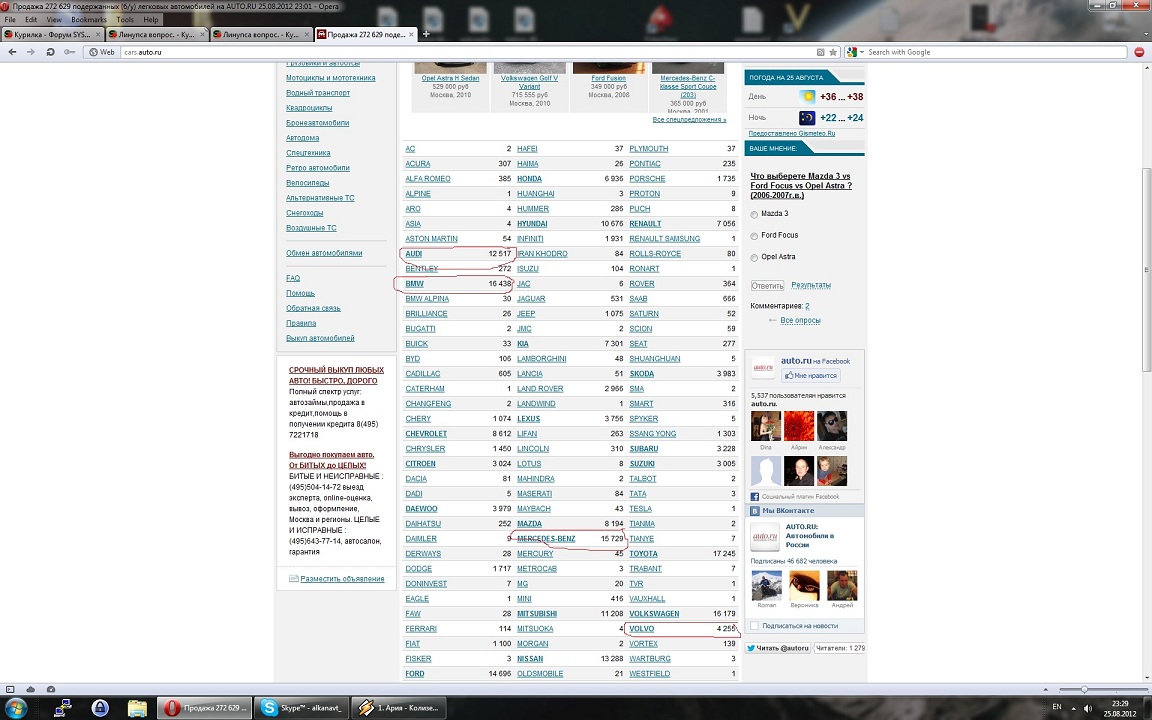Focus the cars.auto.ru address field

click(x=468, y=52)
